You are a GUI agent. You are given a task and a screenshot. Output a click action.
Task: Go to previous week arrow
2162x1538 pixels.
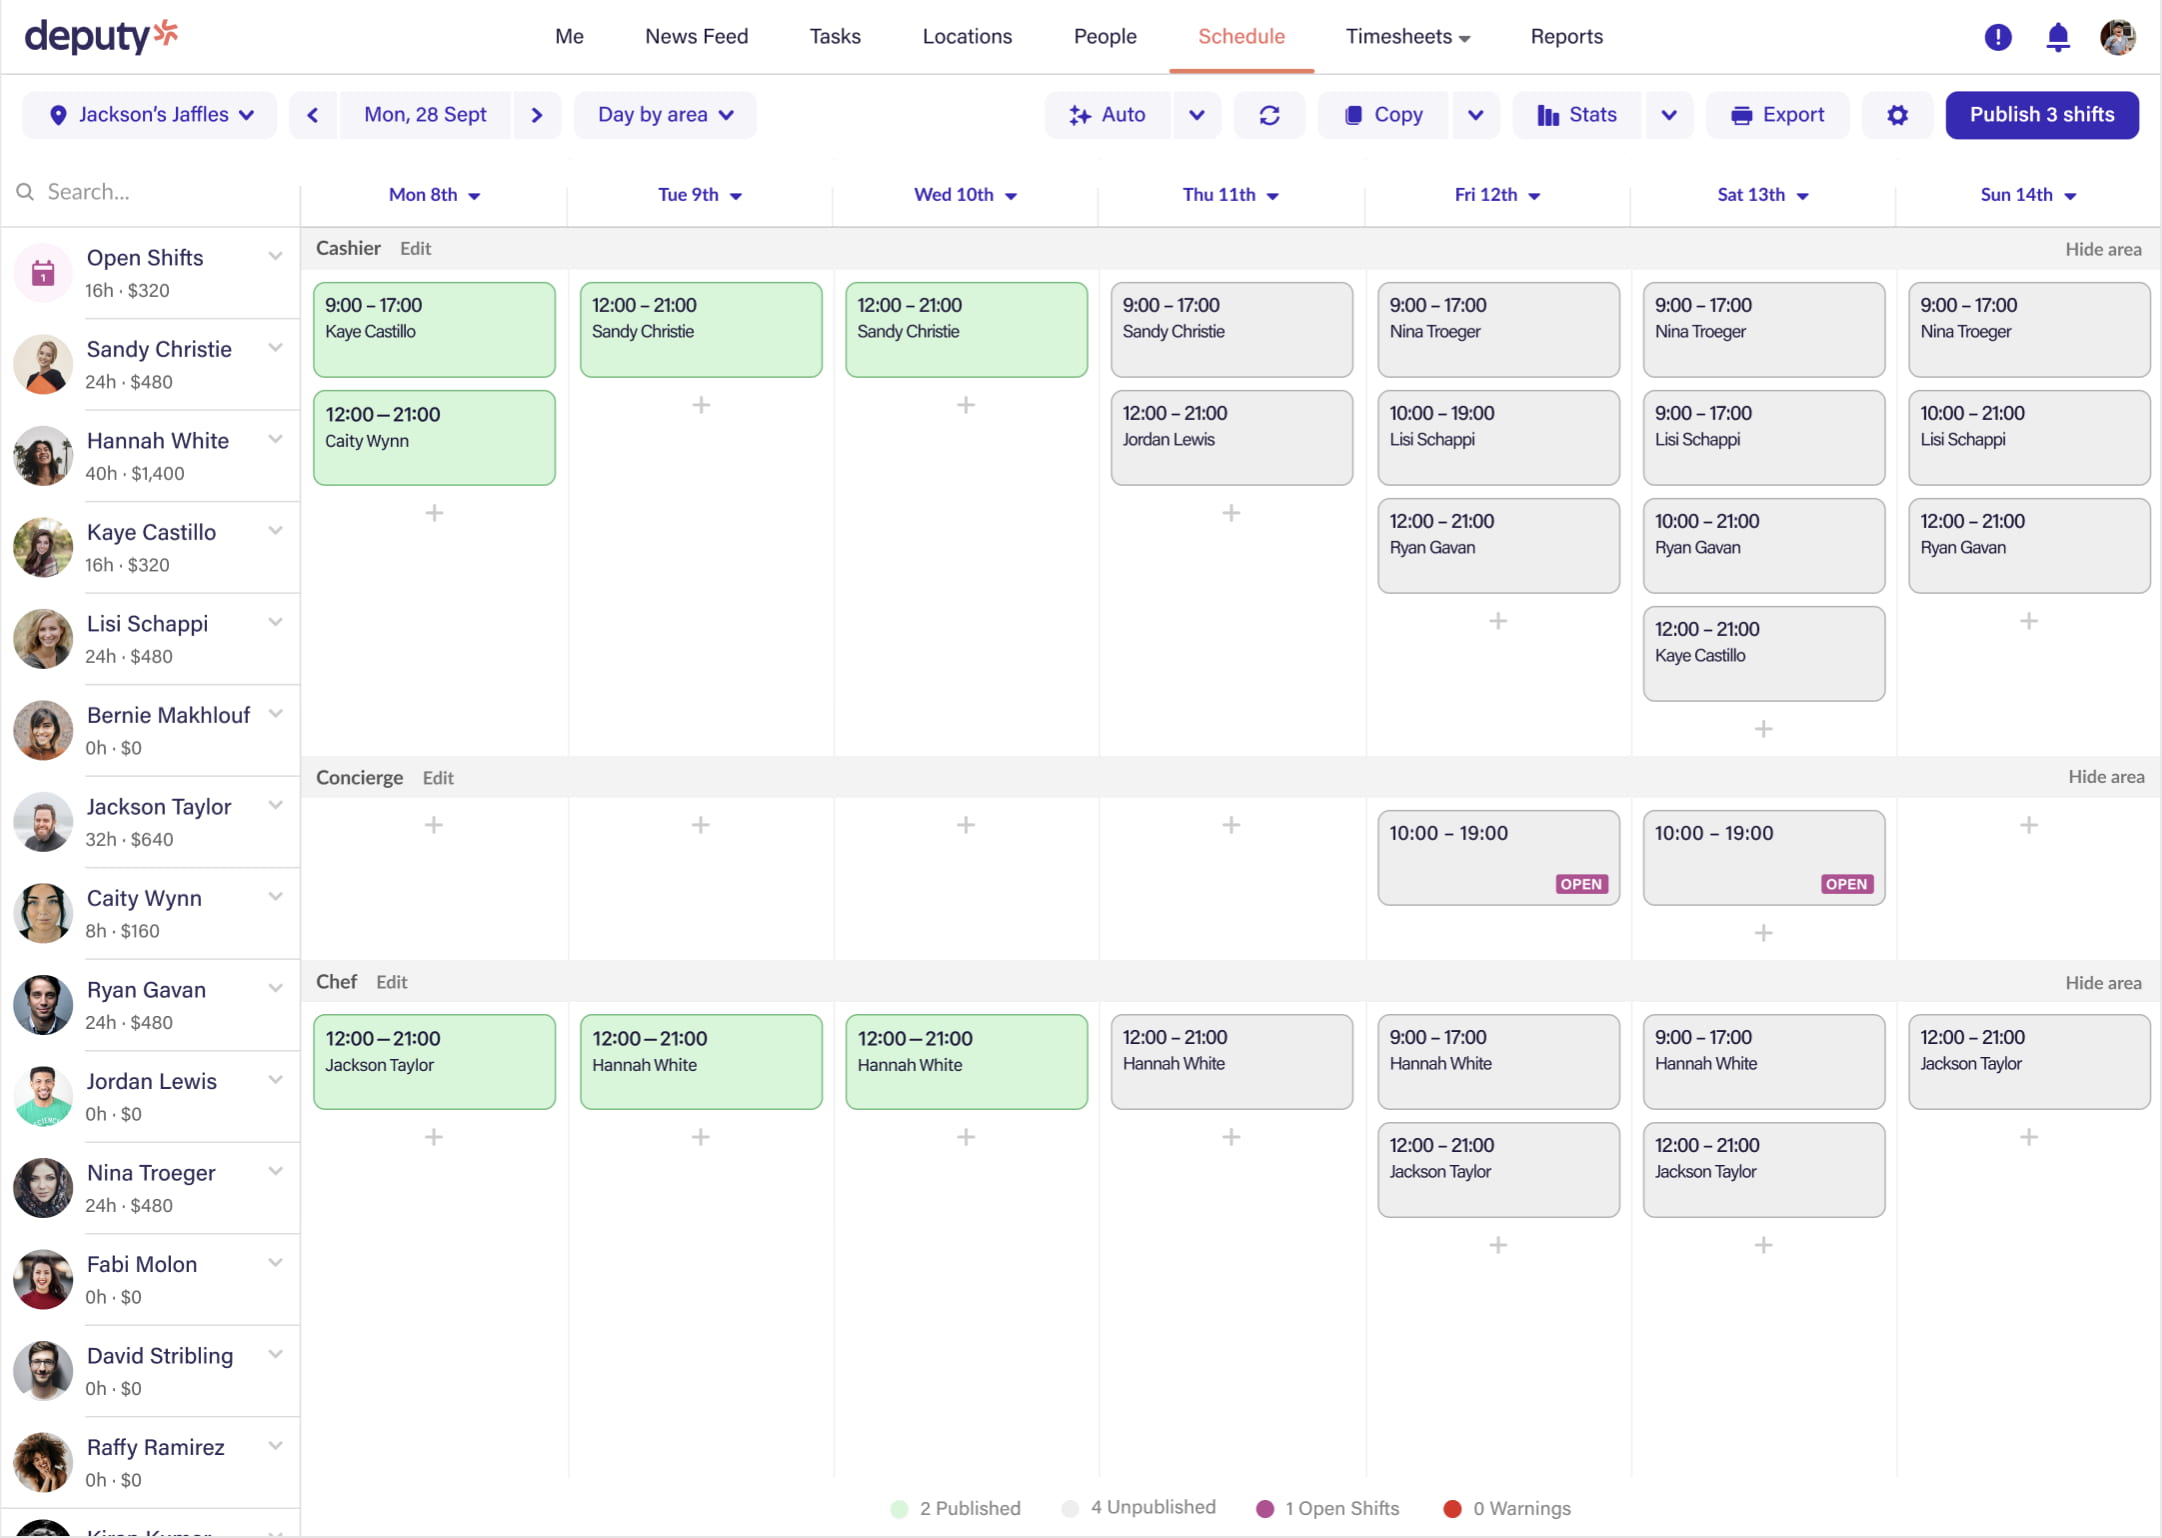point(313,115)
